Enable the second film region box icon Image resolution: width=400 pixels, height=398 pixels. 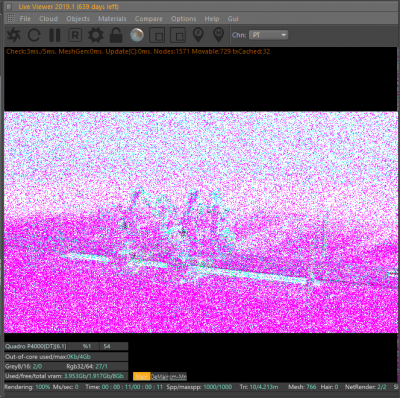[x=178, y=35]
